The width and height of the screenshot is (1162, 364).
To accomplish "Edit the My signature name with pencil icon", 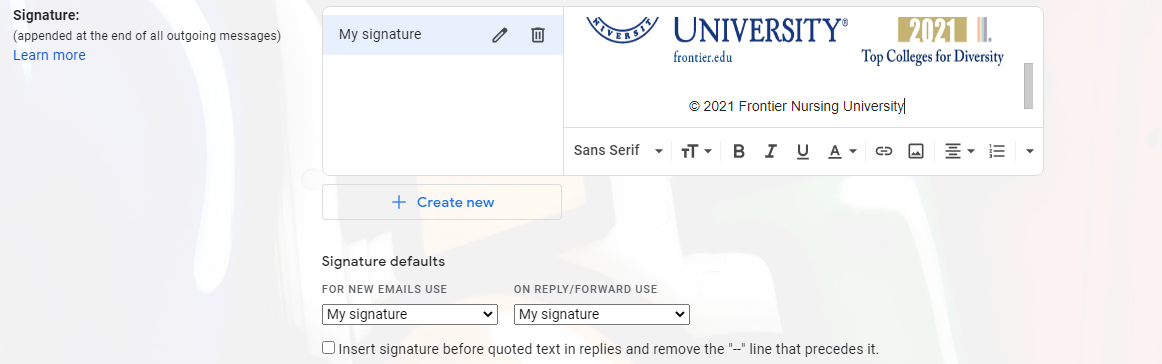I will [x=500, y=35].
